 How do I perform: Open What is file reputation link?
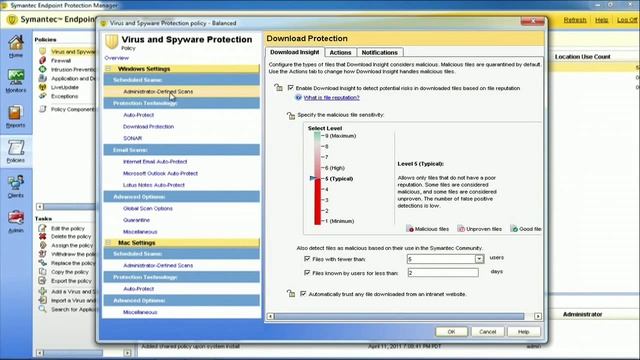[x=331, y=98]
